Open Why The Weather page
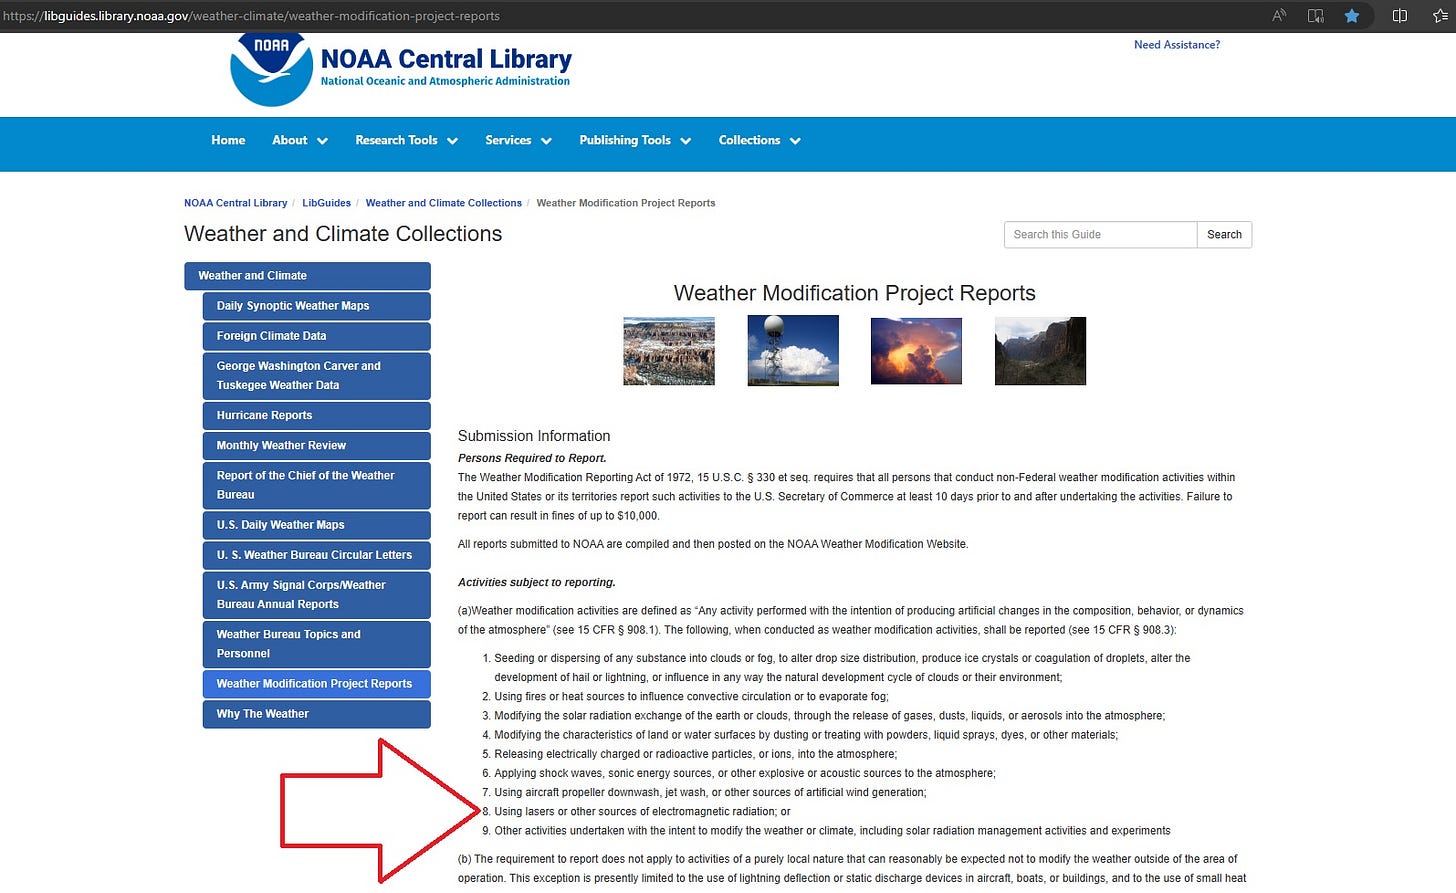 (316, 714)
